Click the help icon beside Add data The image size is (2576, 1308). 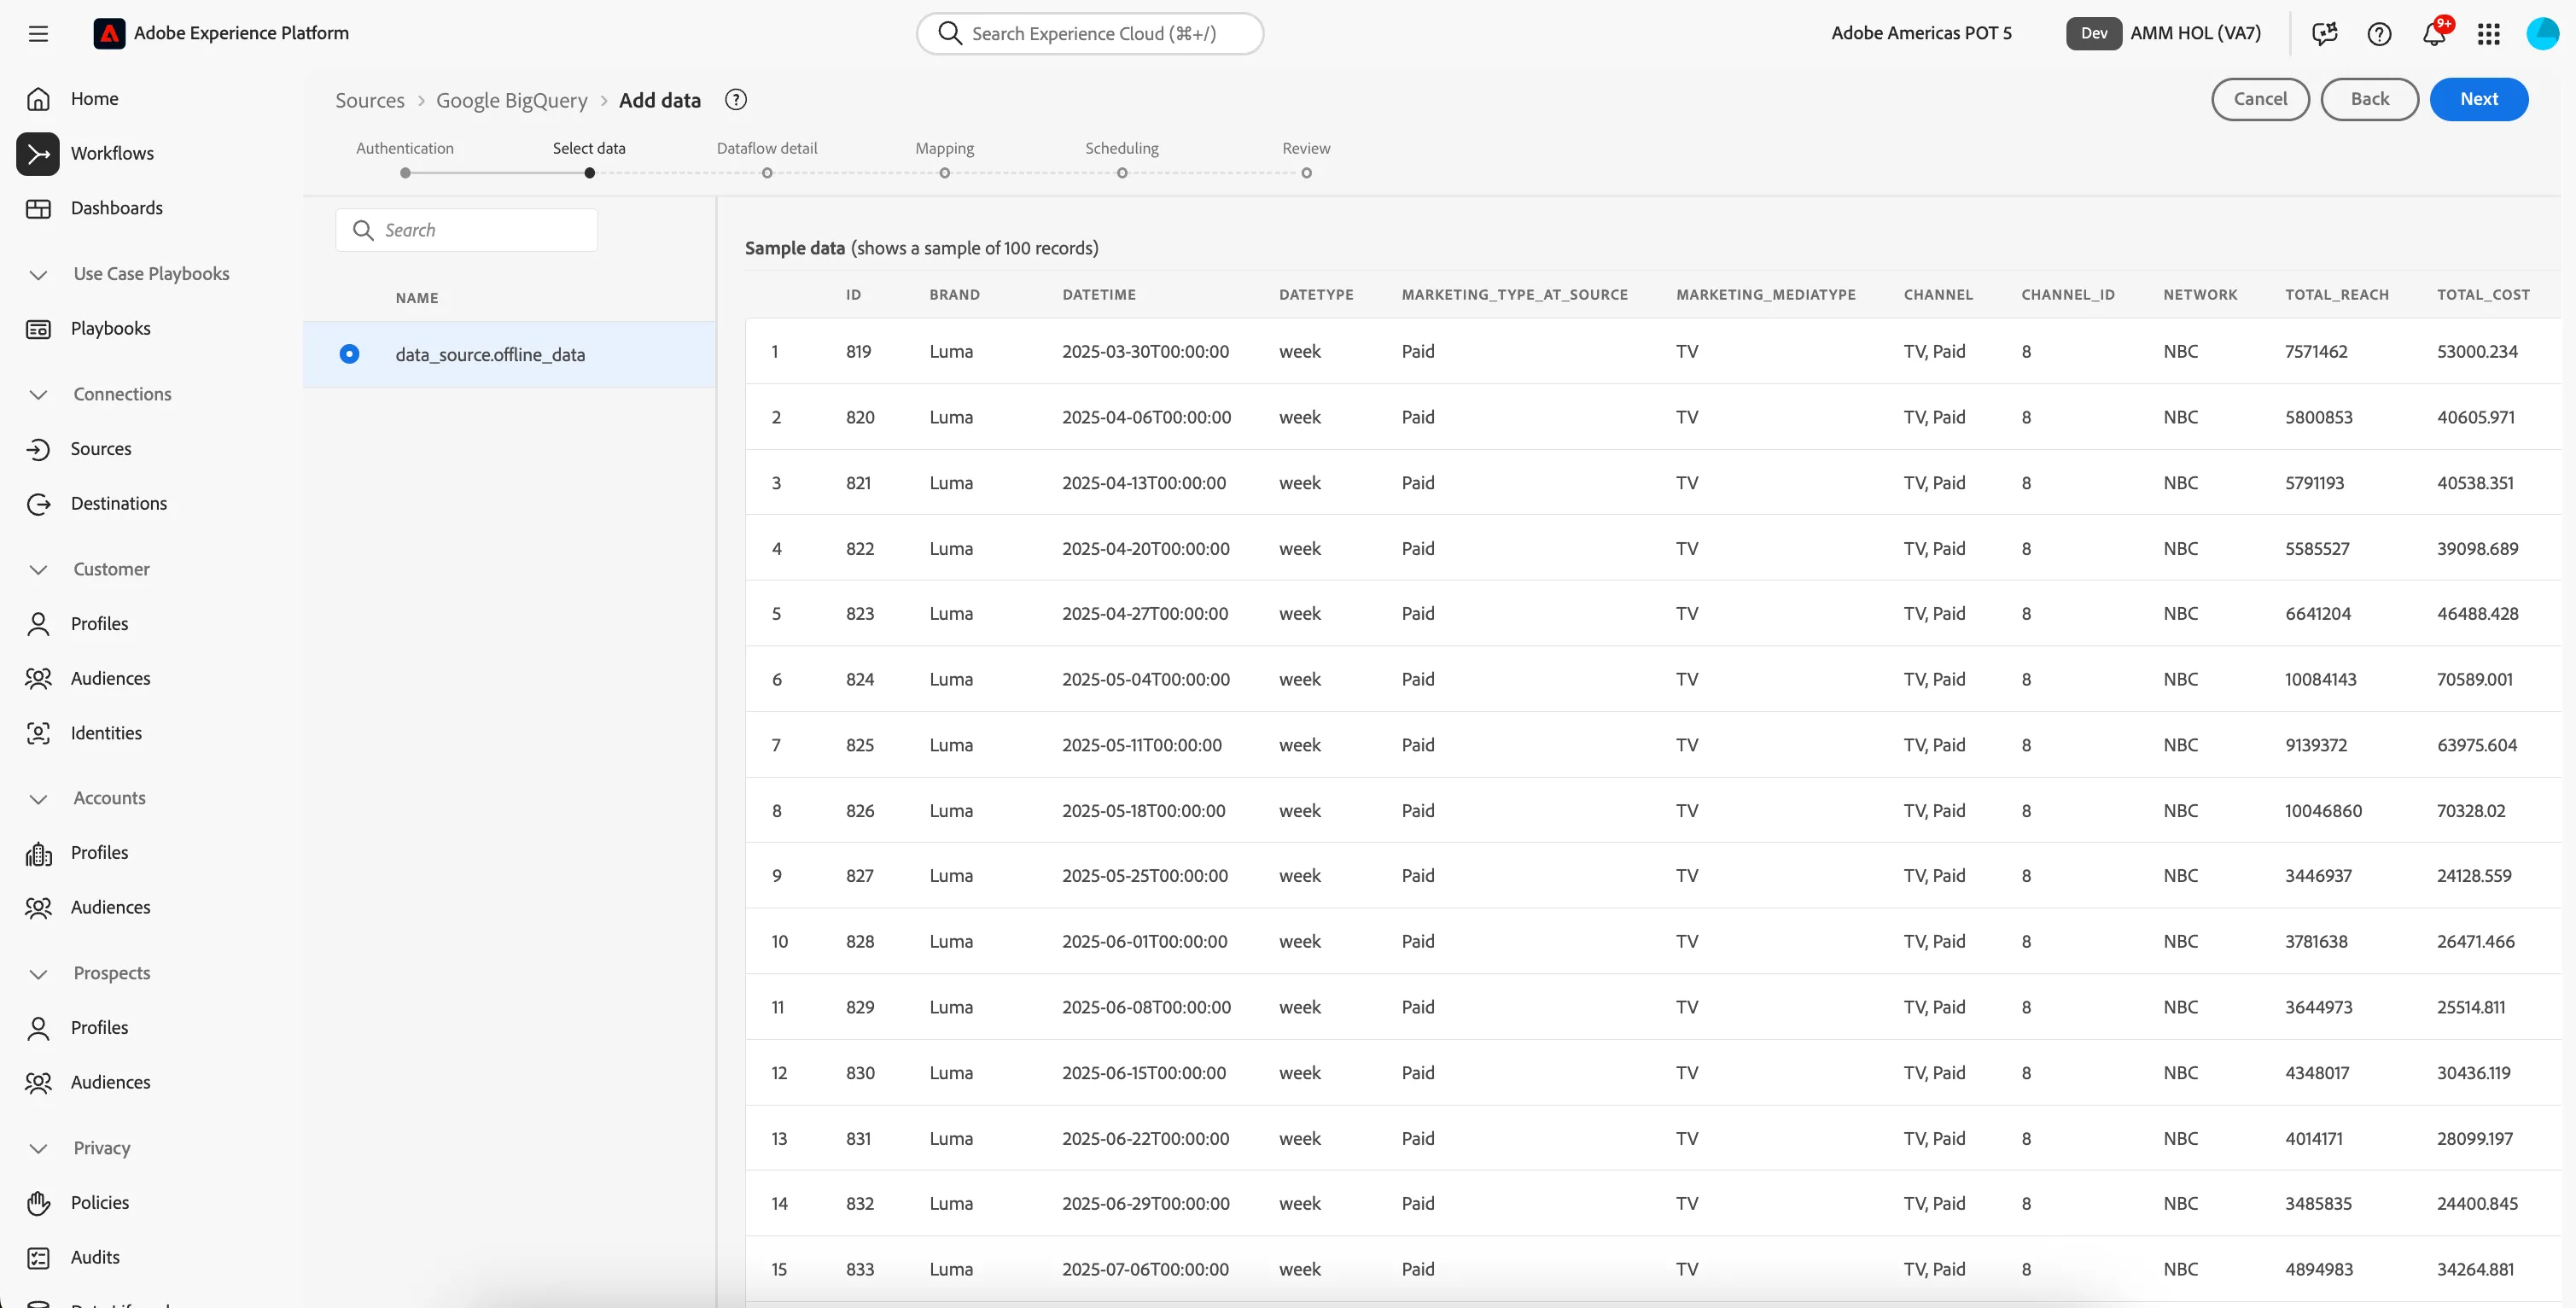pyautogui.click(x=736, y=100)
